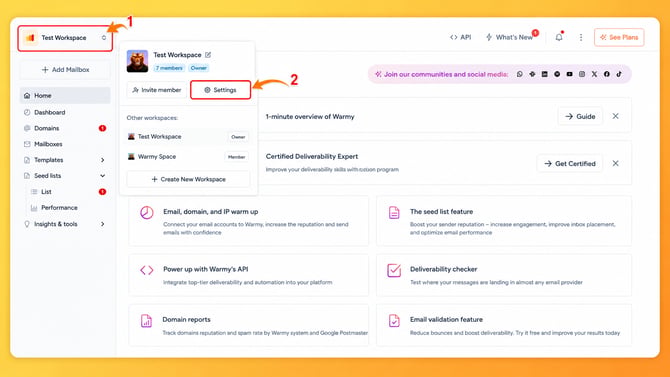Open the X (Twitter) social icon

coord(594,74)
